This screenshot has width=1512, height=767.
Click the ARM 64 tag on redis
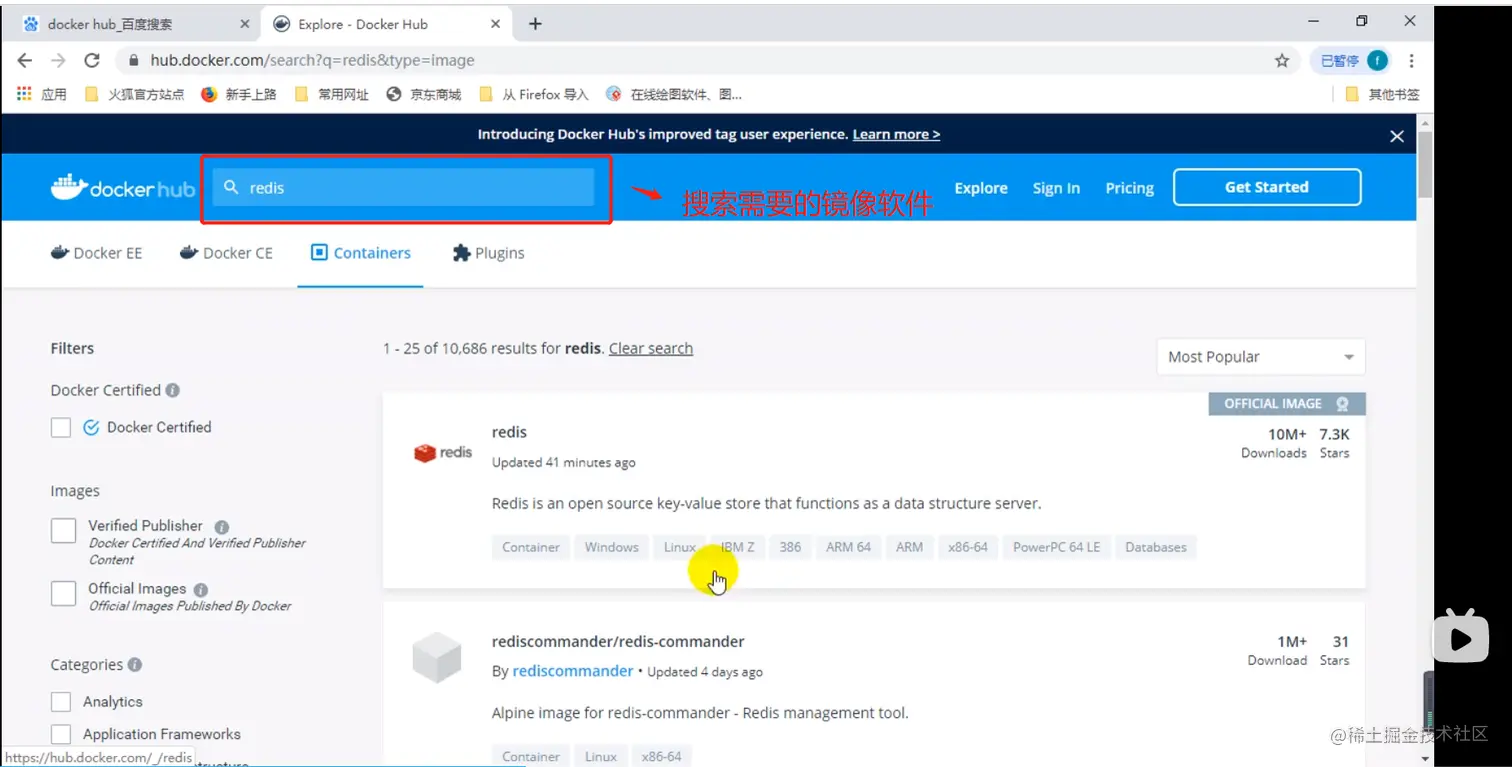pos(848,547)
